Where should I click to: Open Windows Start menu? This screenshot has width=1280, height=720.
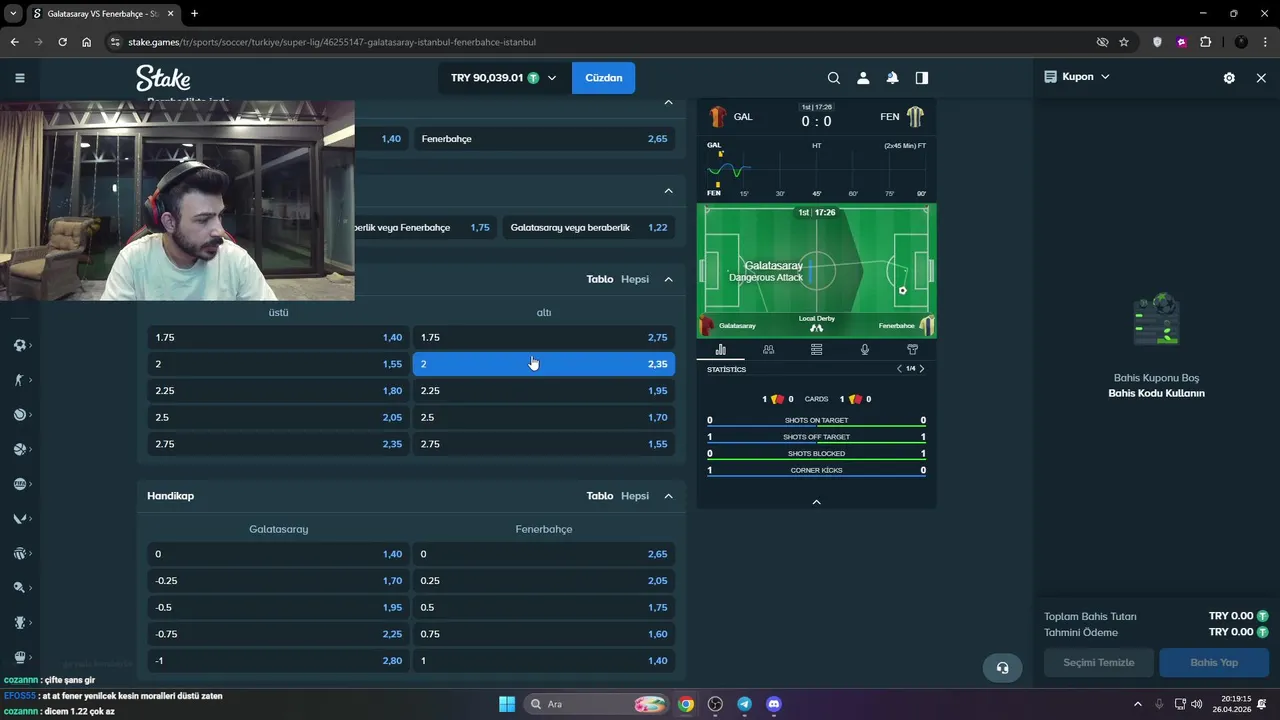pyautogui.click(x=506, y=704)
